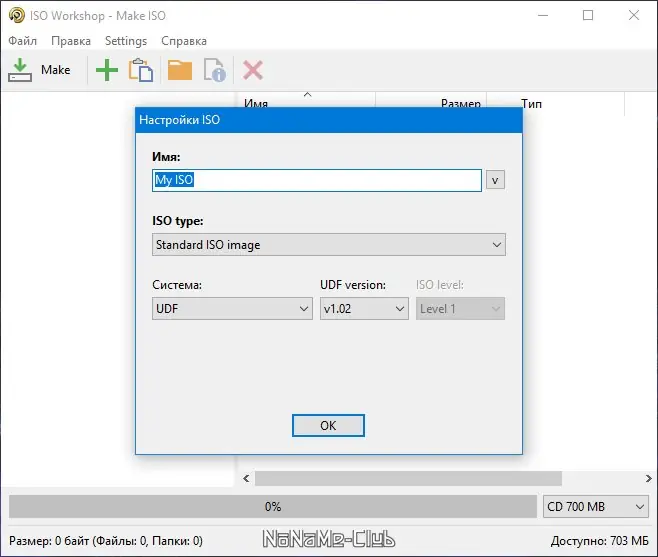Click the file Properties info icon

[x=214, y=70]
